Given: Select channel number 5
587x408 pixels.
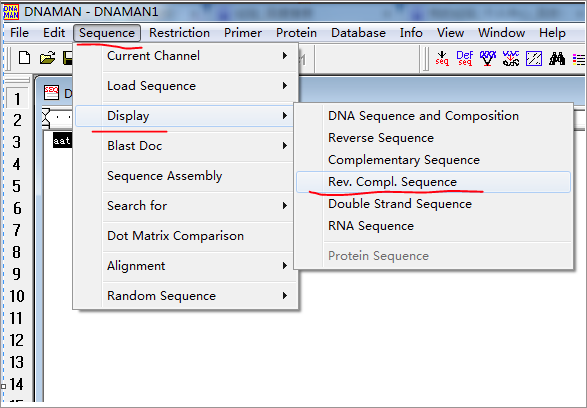Looking at the screenshot, I should coord(16,186).
